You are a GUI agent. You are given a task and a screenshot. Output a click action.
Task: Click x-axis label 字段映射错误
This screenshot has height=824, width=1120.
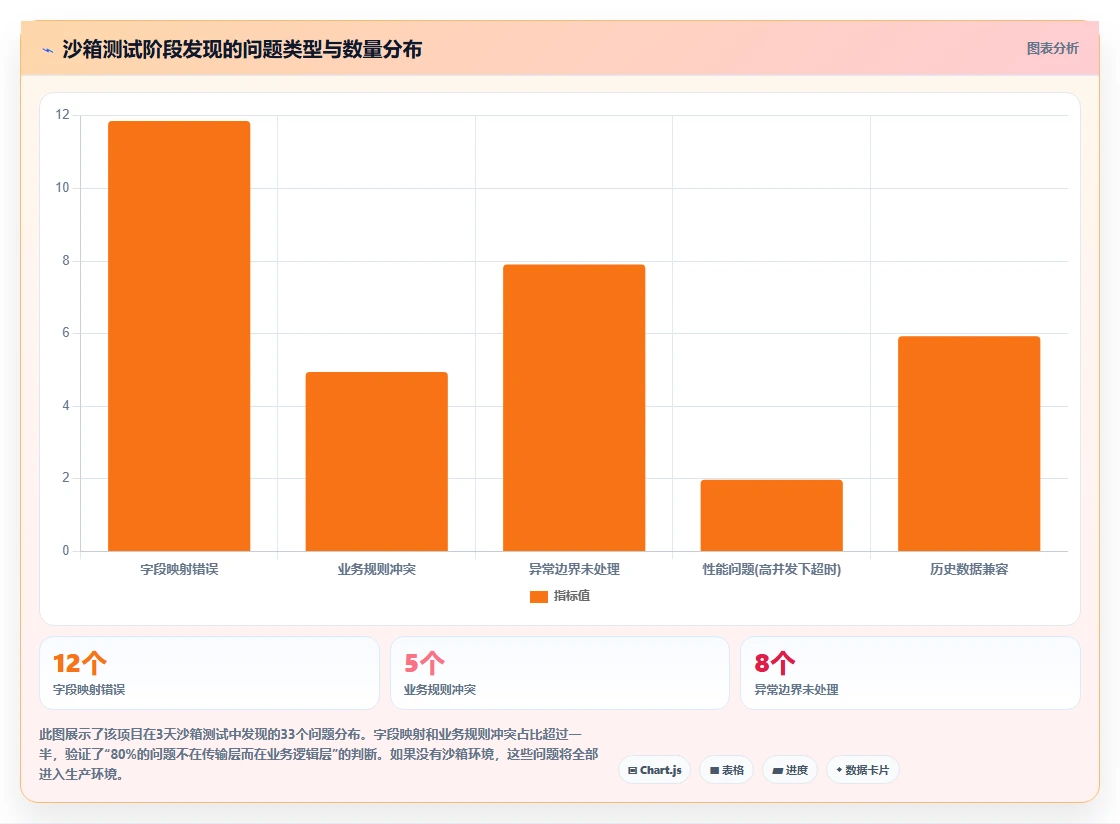[x=179, y=569]
